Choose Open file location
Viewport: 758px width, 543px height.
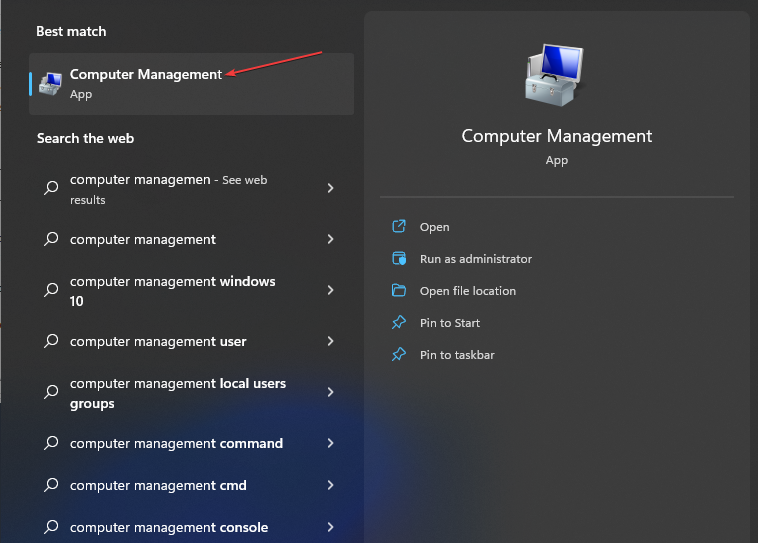click(467, 291)
